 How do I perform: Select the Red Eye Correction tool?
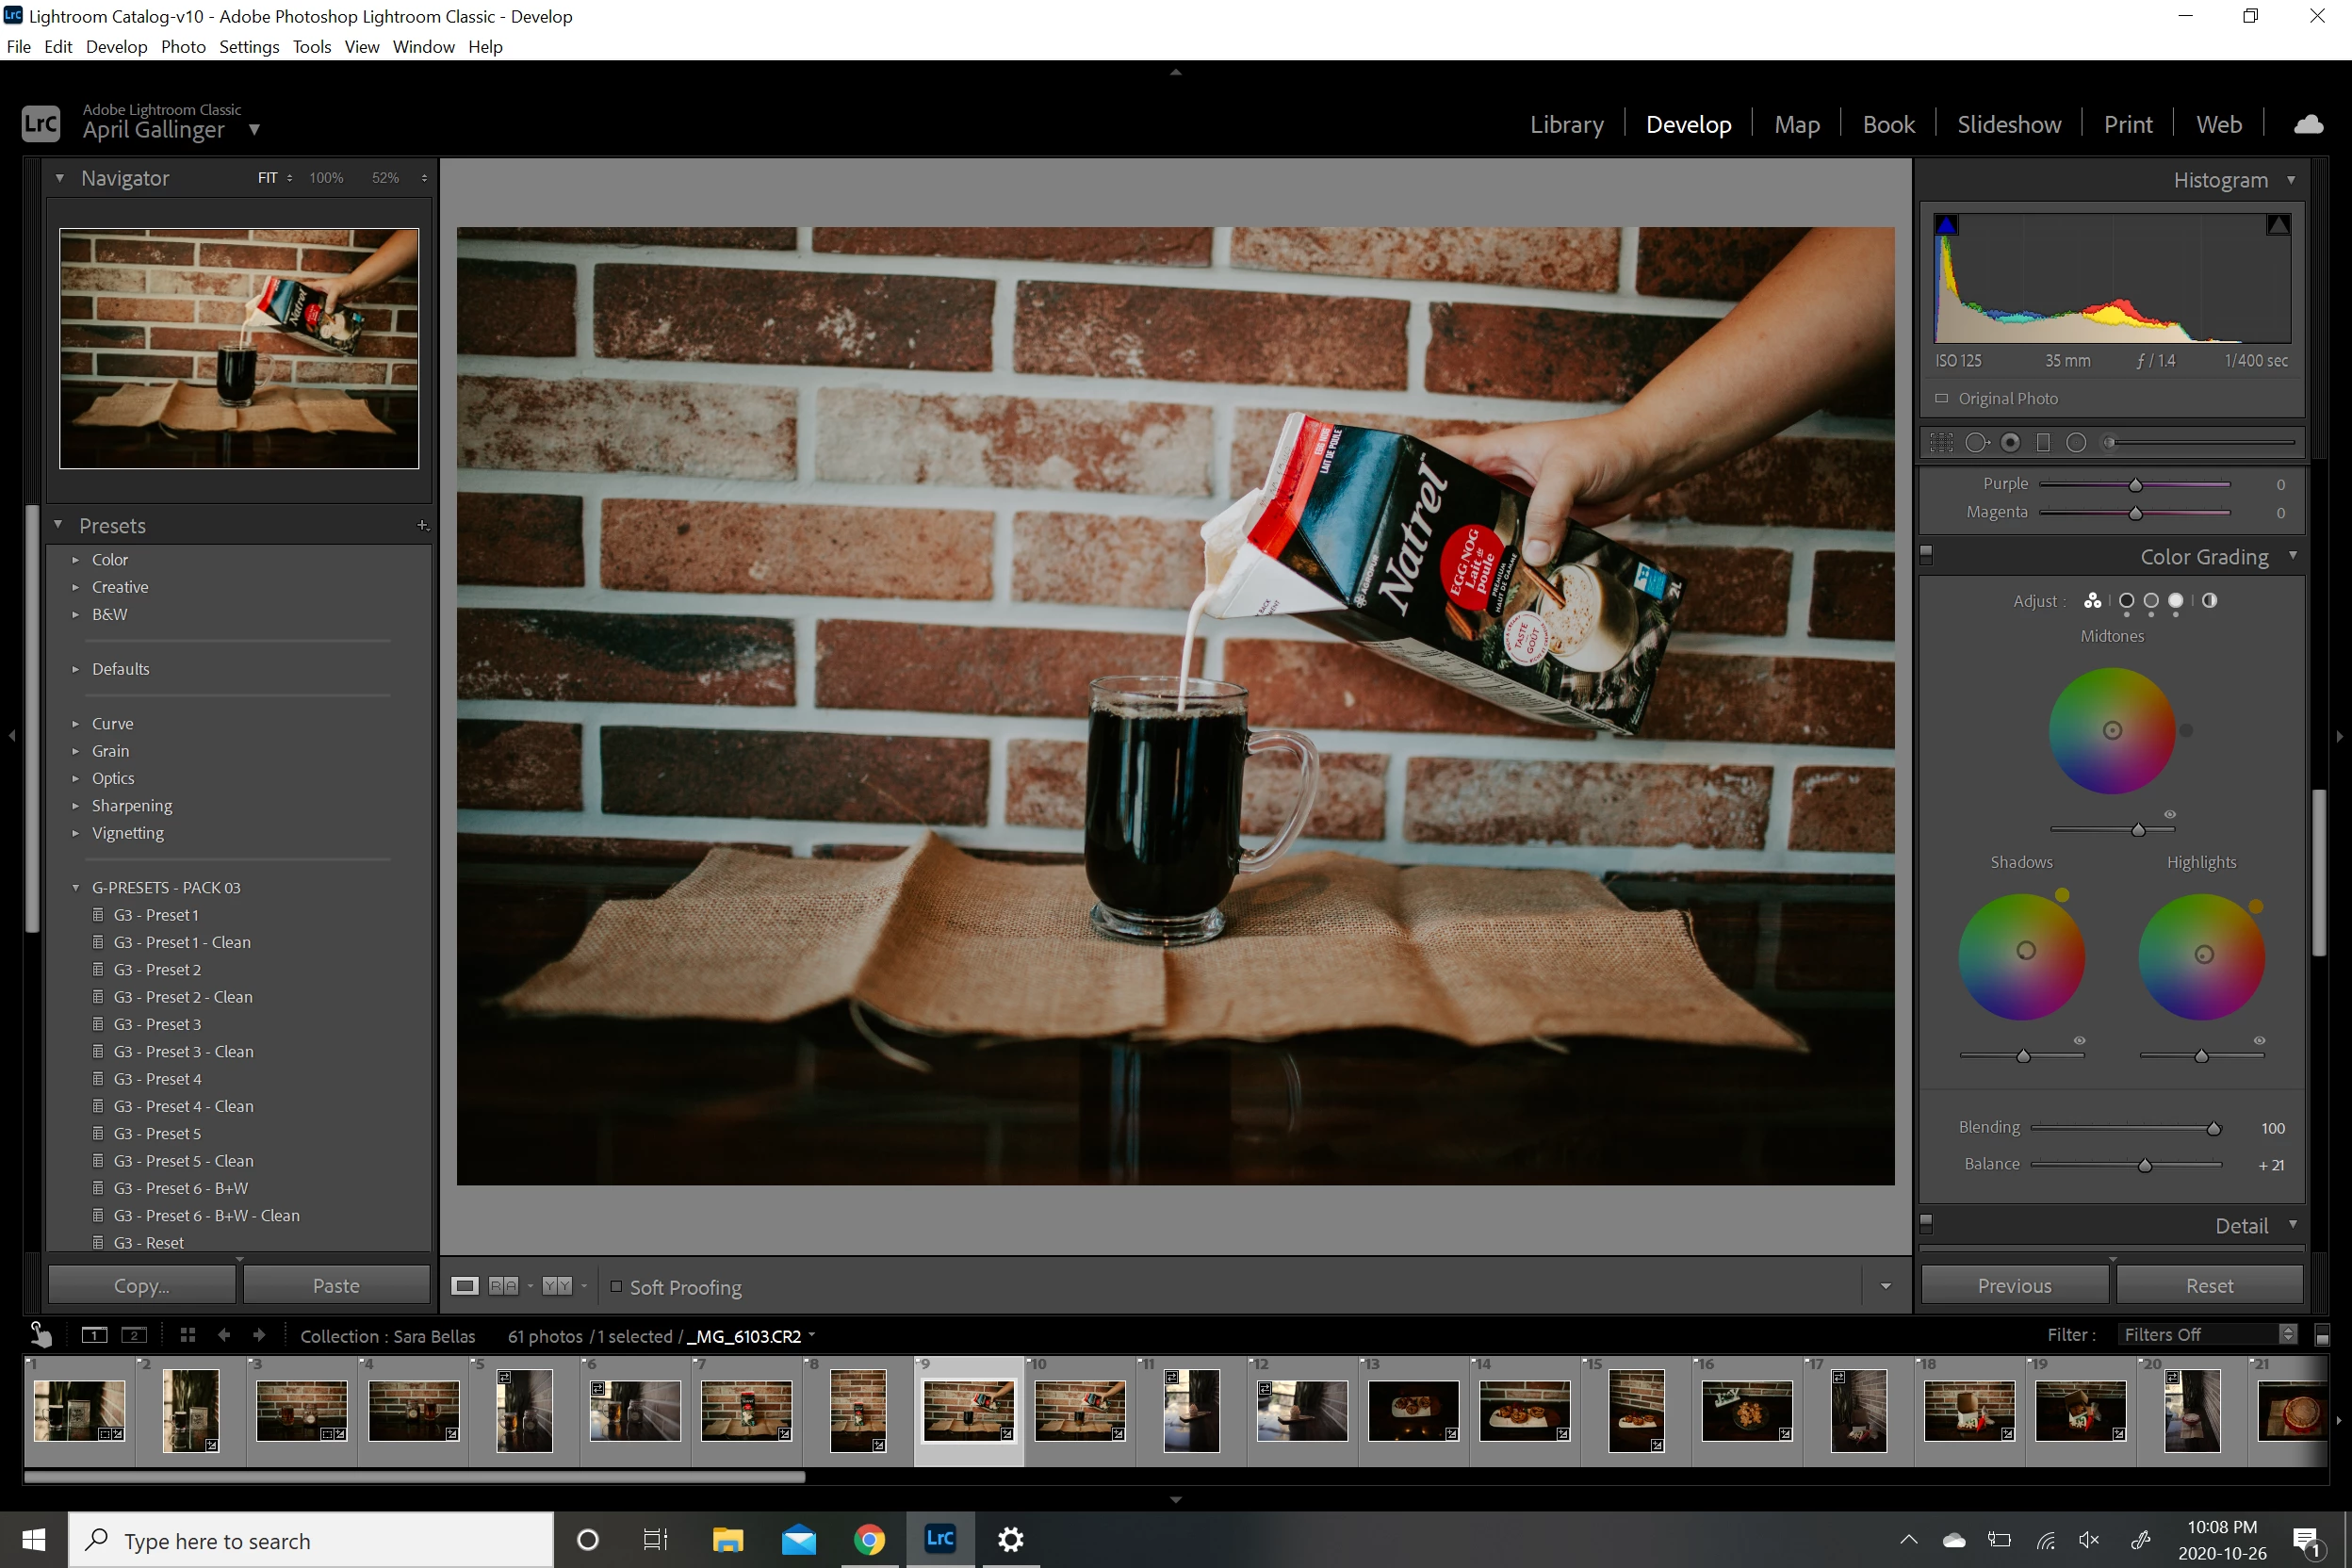click(x=2010, y=443)
